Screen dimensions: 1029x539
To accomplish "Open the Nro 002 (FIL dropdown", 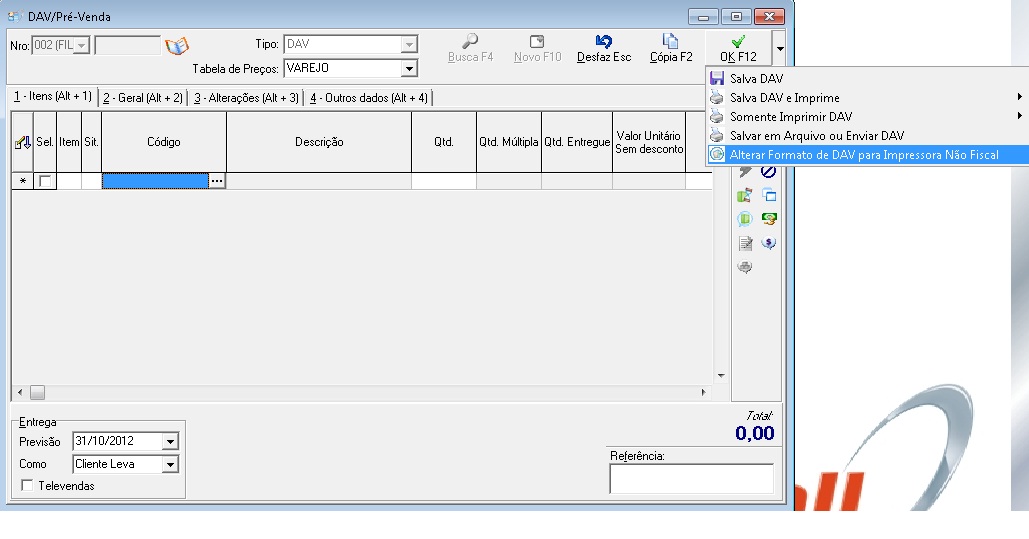I will [82, 45].
